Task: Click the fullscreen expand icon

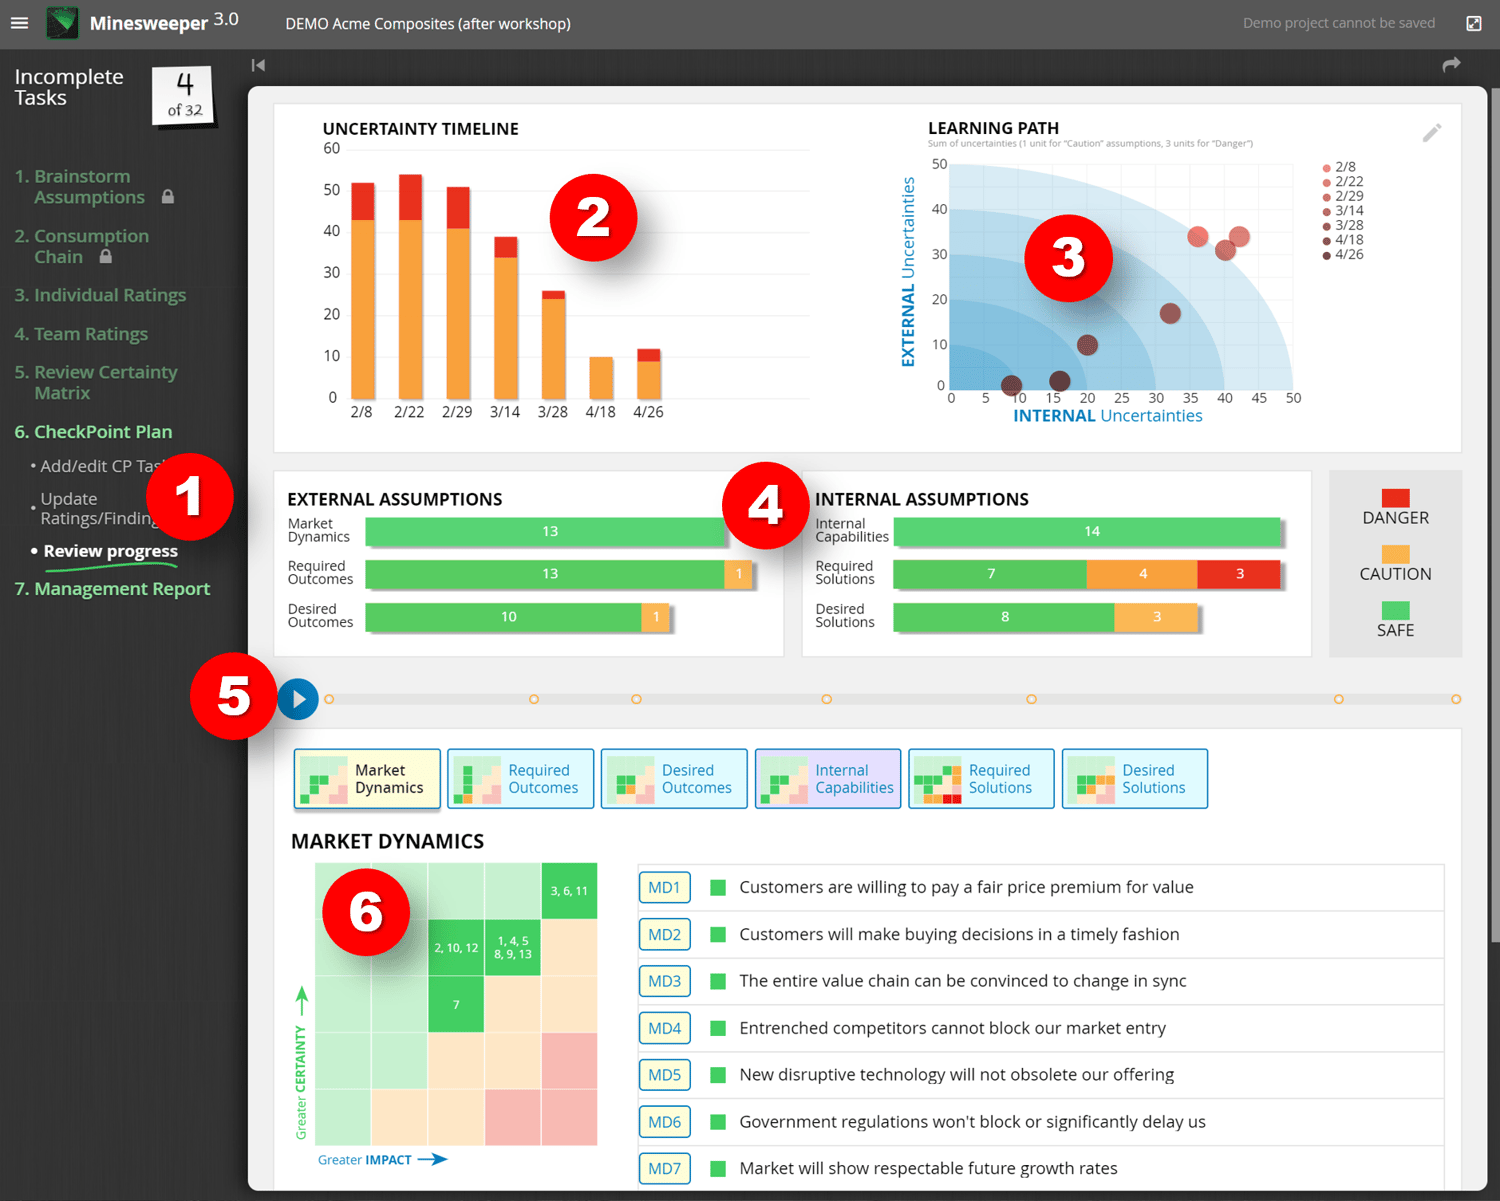Action: click(1473, 23)
